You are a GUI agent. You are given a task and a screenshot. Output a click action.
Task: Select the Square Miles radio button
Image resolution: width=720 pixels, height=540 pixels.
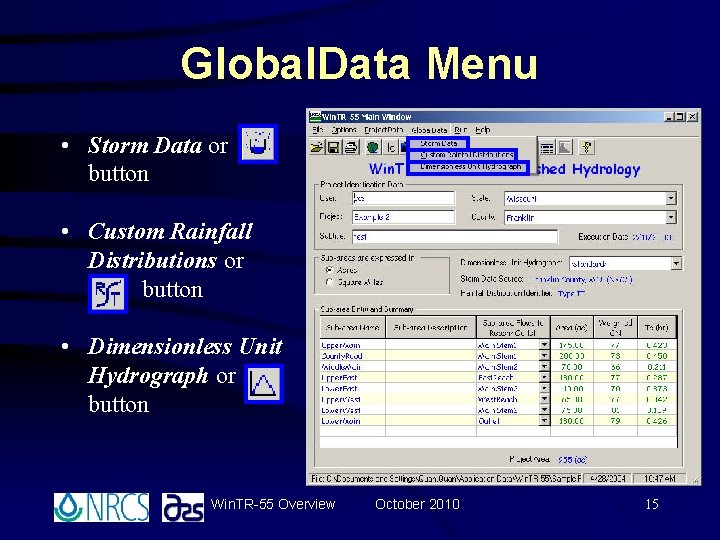(x=329, y=282)
